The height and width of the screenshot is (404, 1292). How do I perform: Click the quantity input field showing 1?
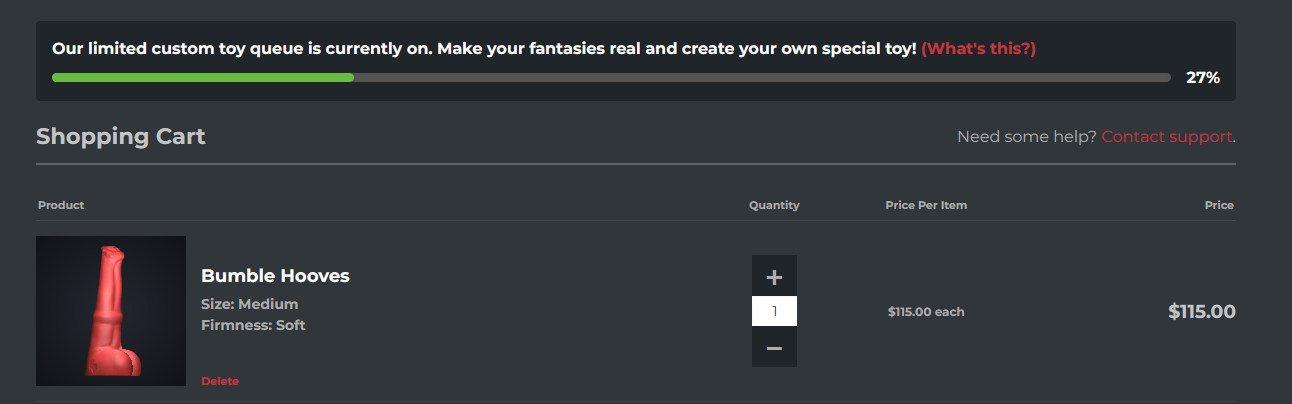774,312
